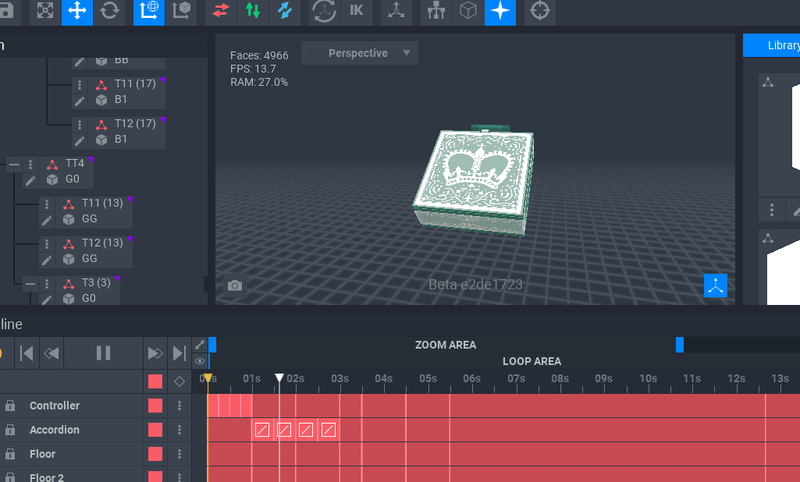
Task: Open the Accordion track options menu
Action: coord(179,429)
